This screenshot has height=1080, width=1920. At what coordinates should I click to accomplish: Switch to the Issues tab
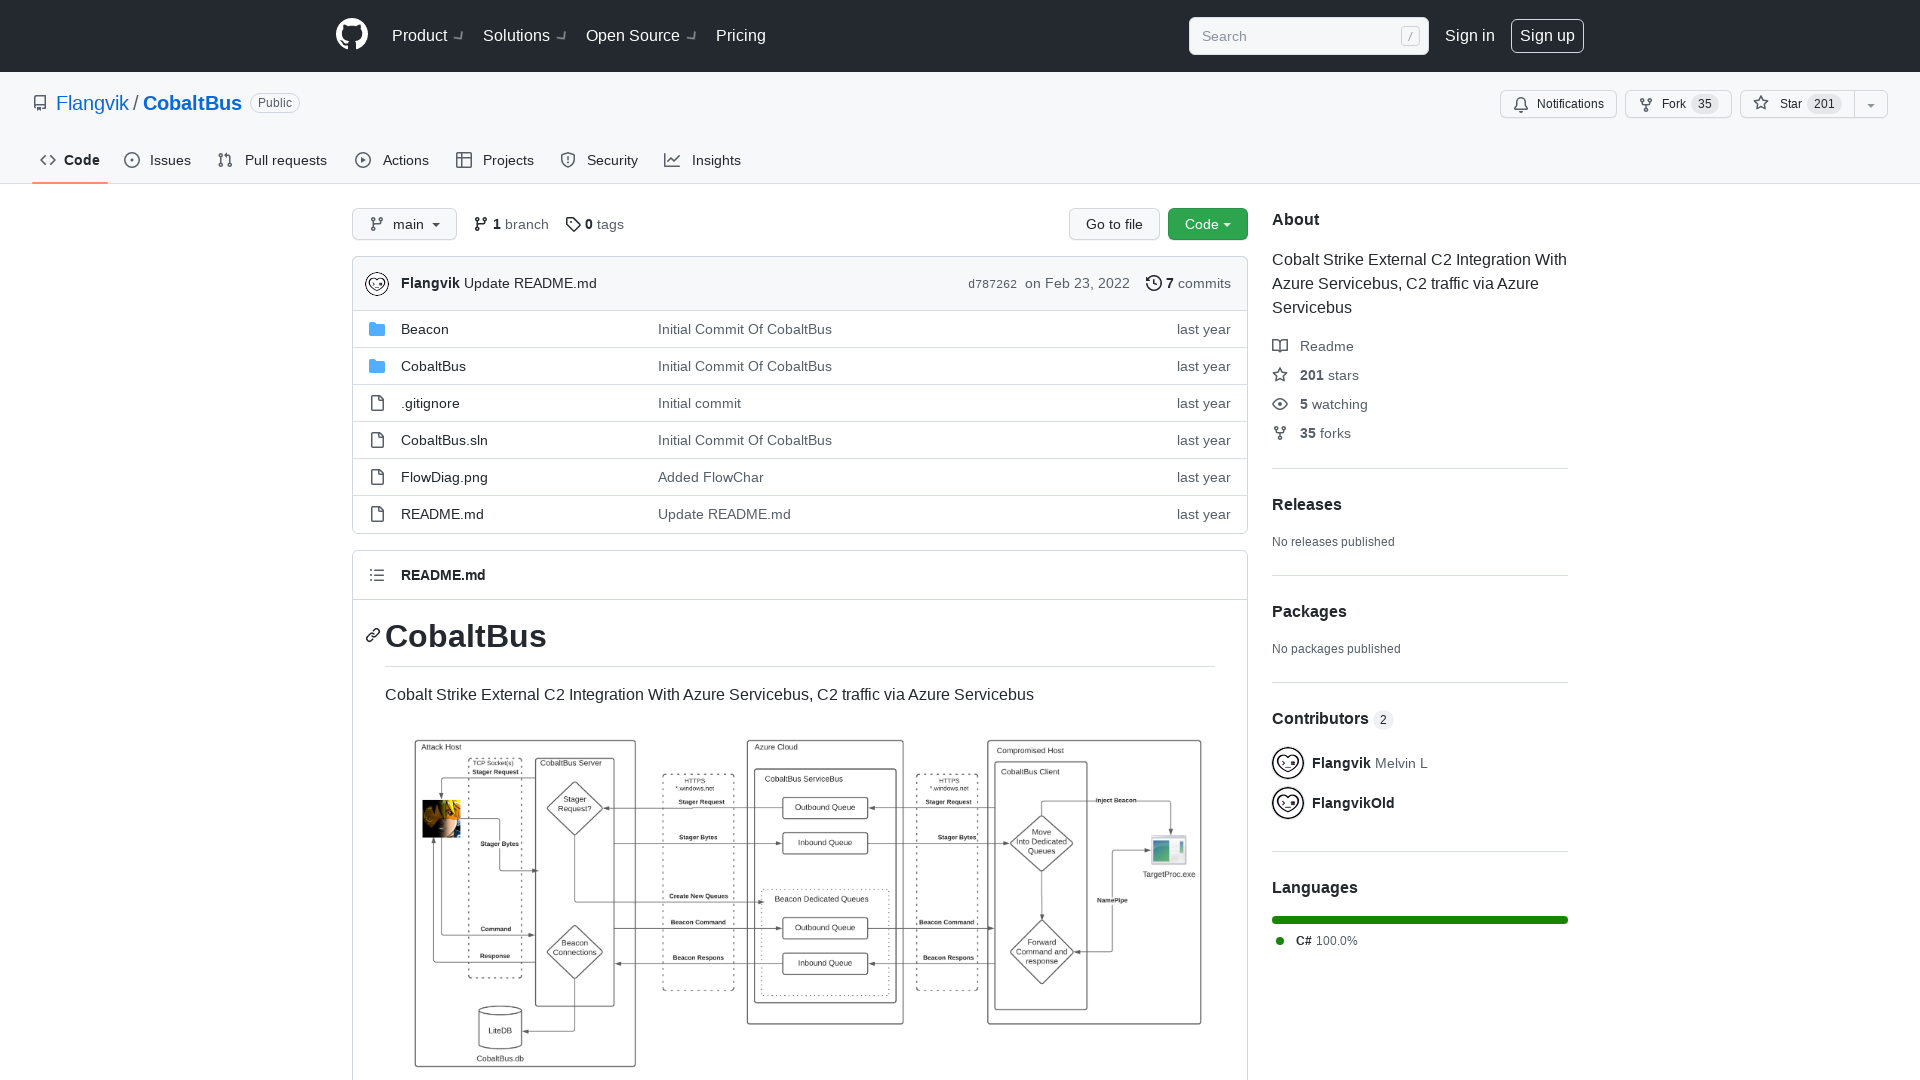pyautogui.click(x=158, y=160)
